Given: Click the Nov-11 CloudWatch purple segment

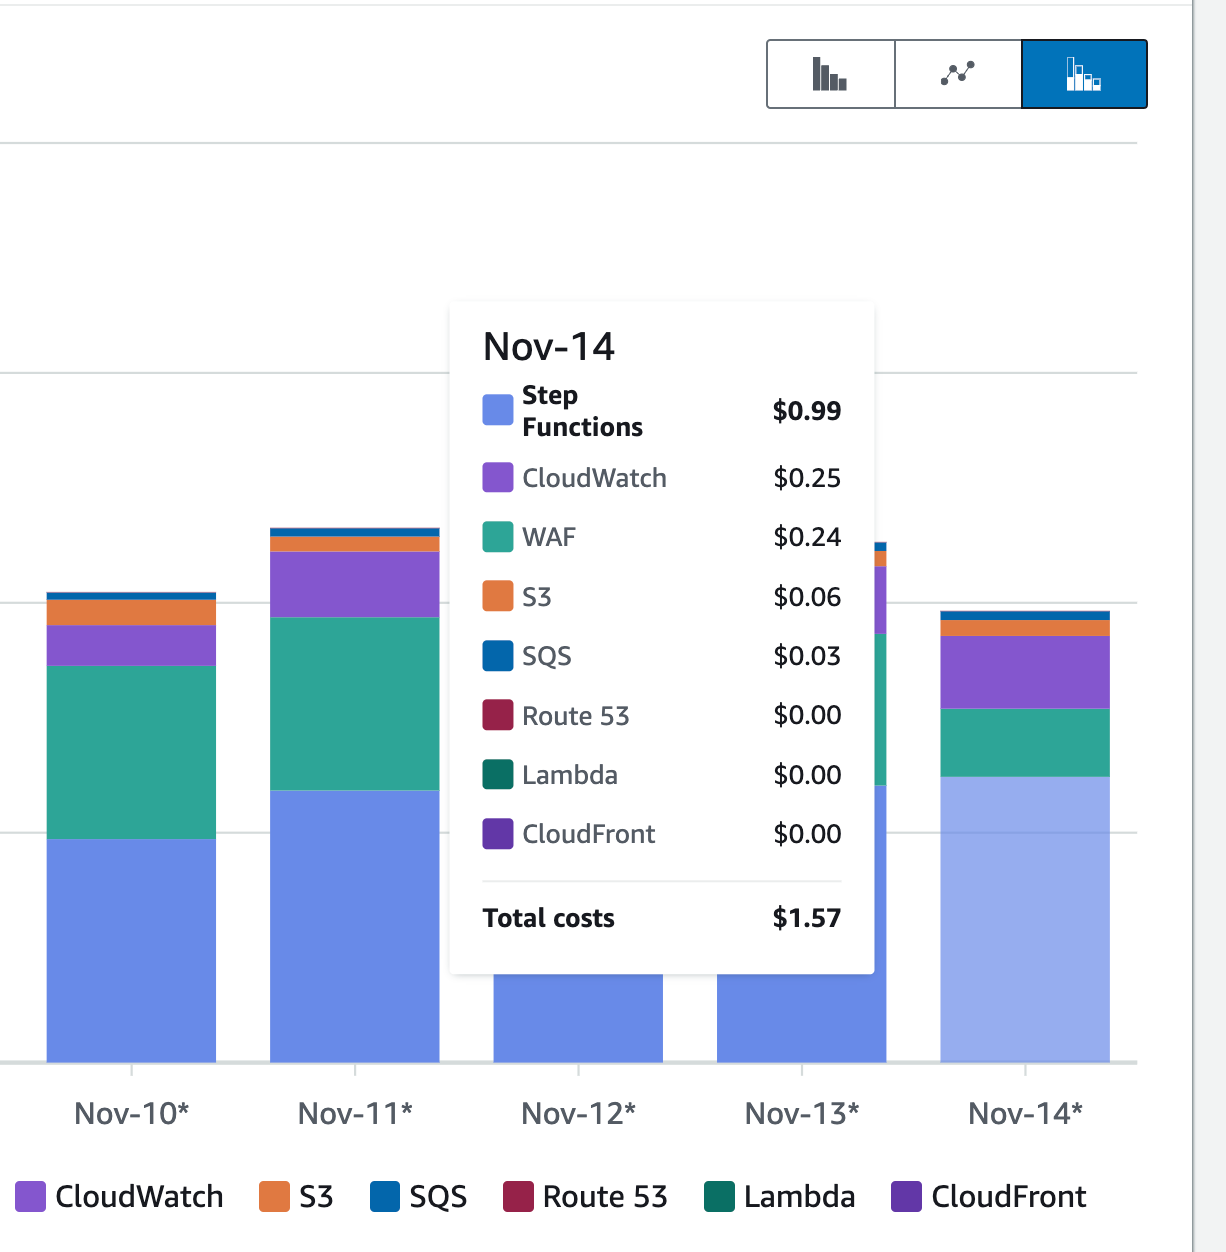Looking at the screenshot, I should pos(355,585).
